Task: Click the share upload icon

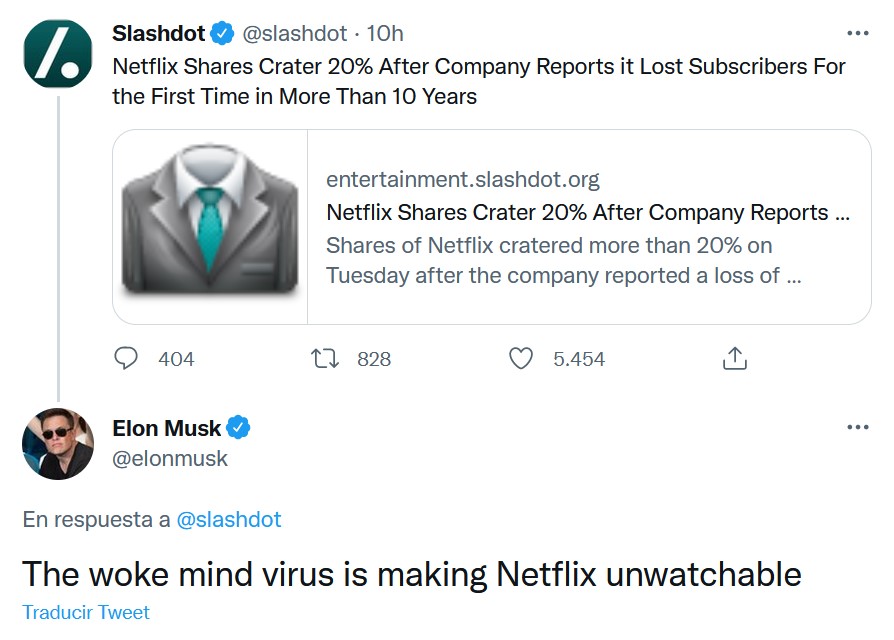Action: (x=734, y=358)
